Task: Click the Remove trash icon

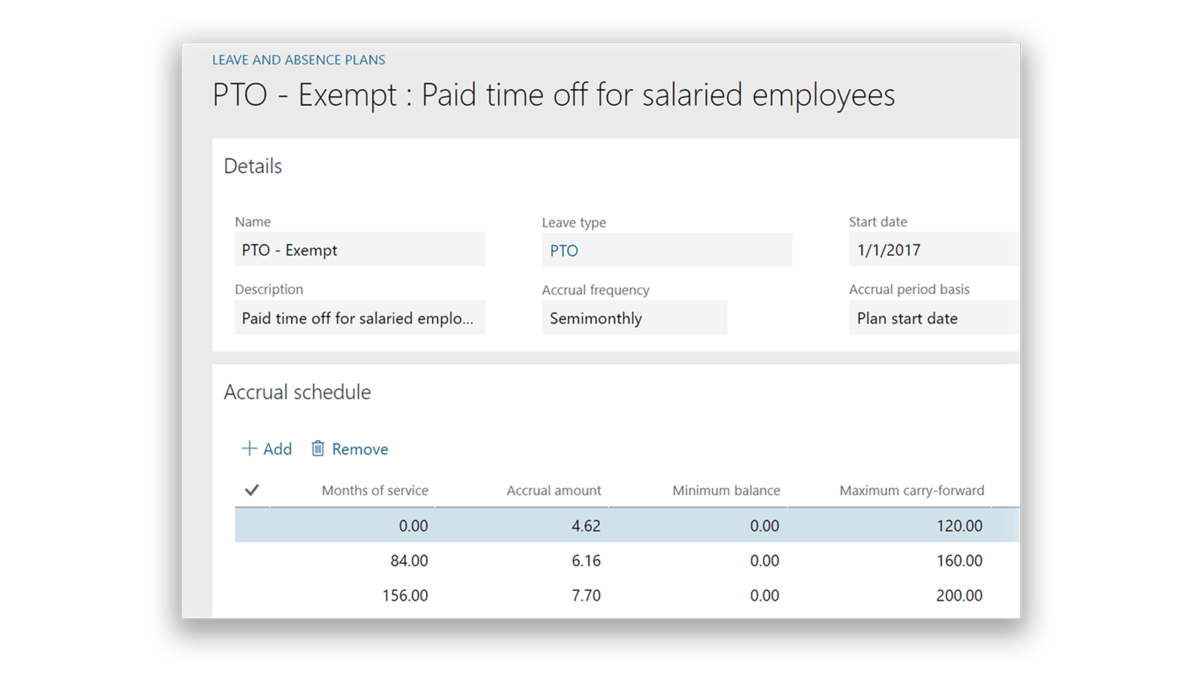Action: pyautogui.click(x=348, y=448)
